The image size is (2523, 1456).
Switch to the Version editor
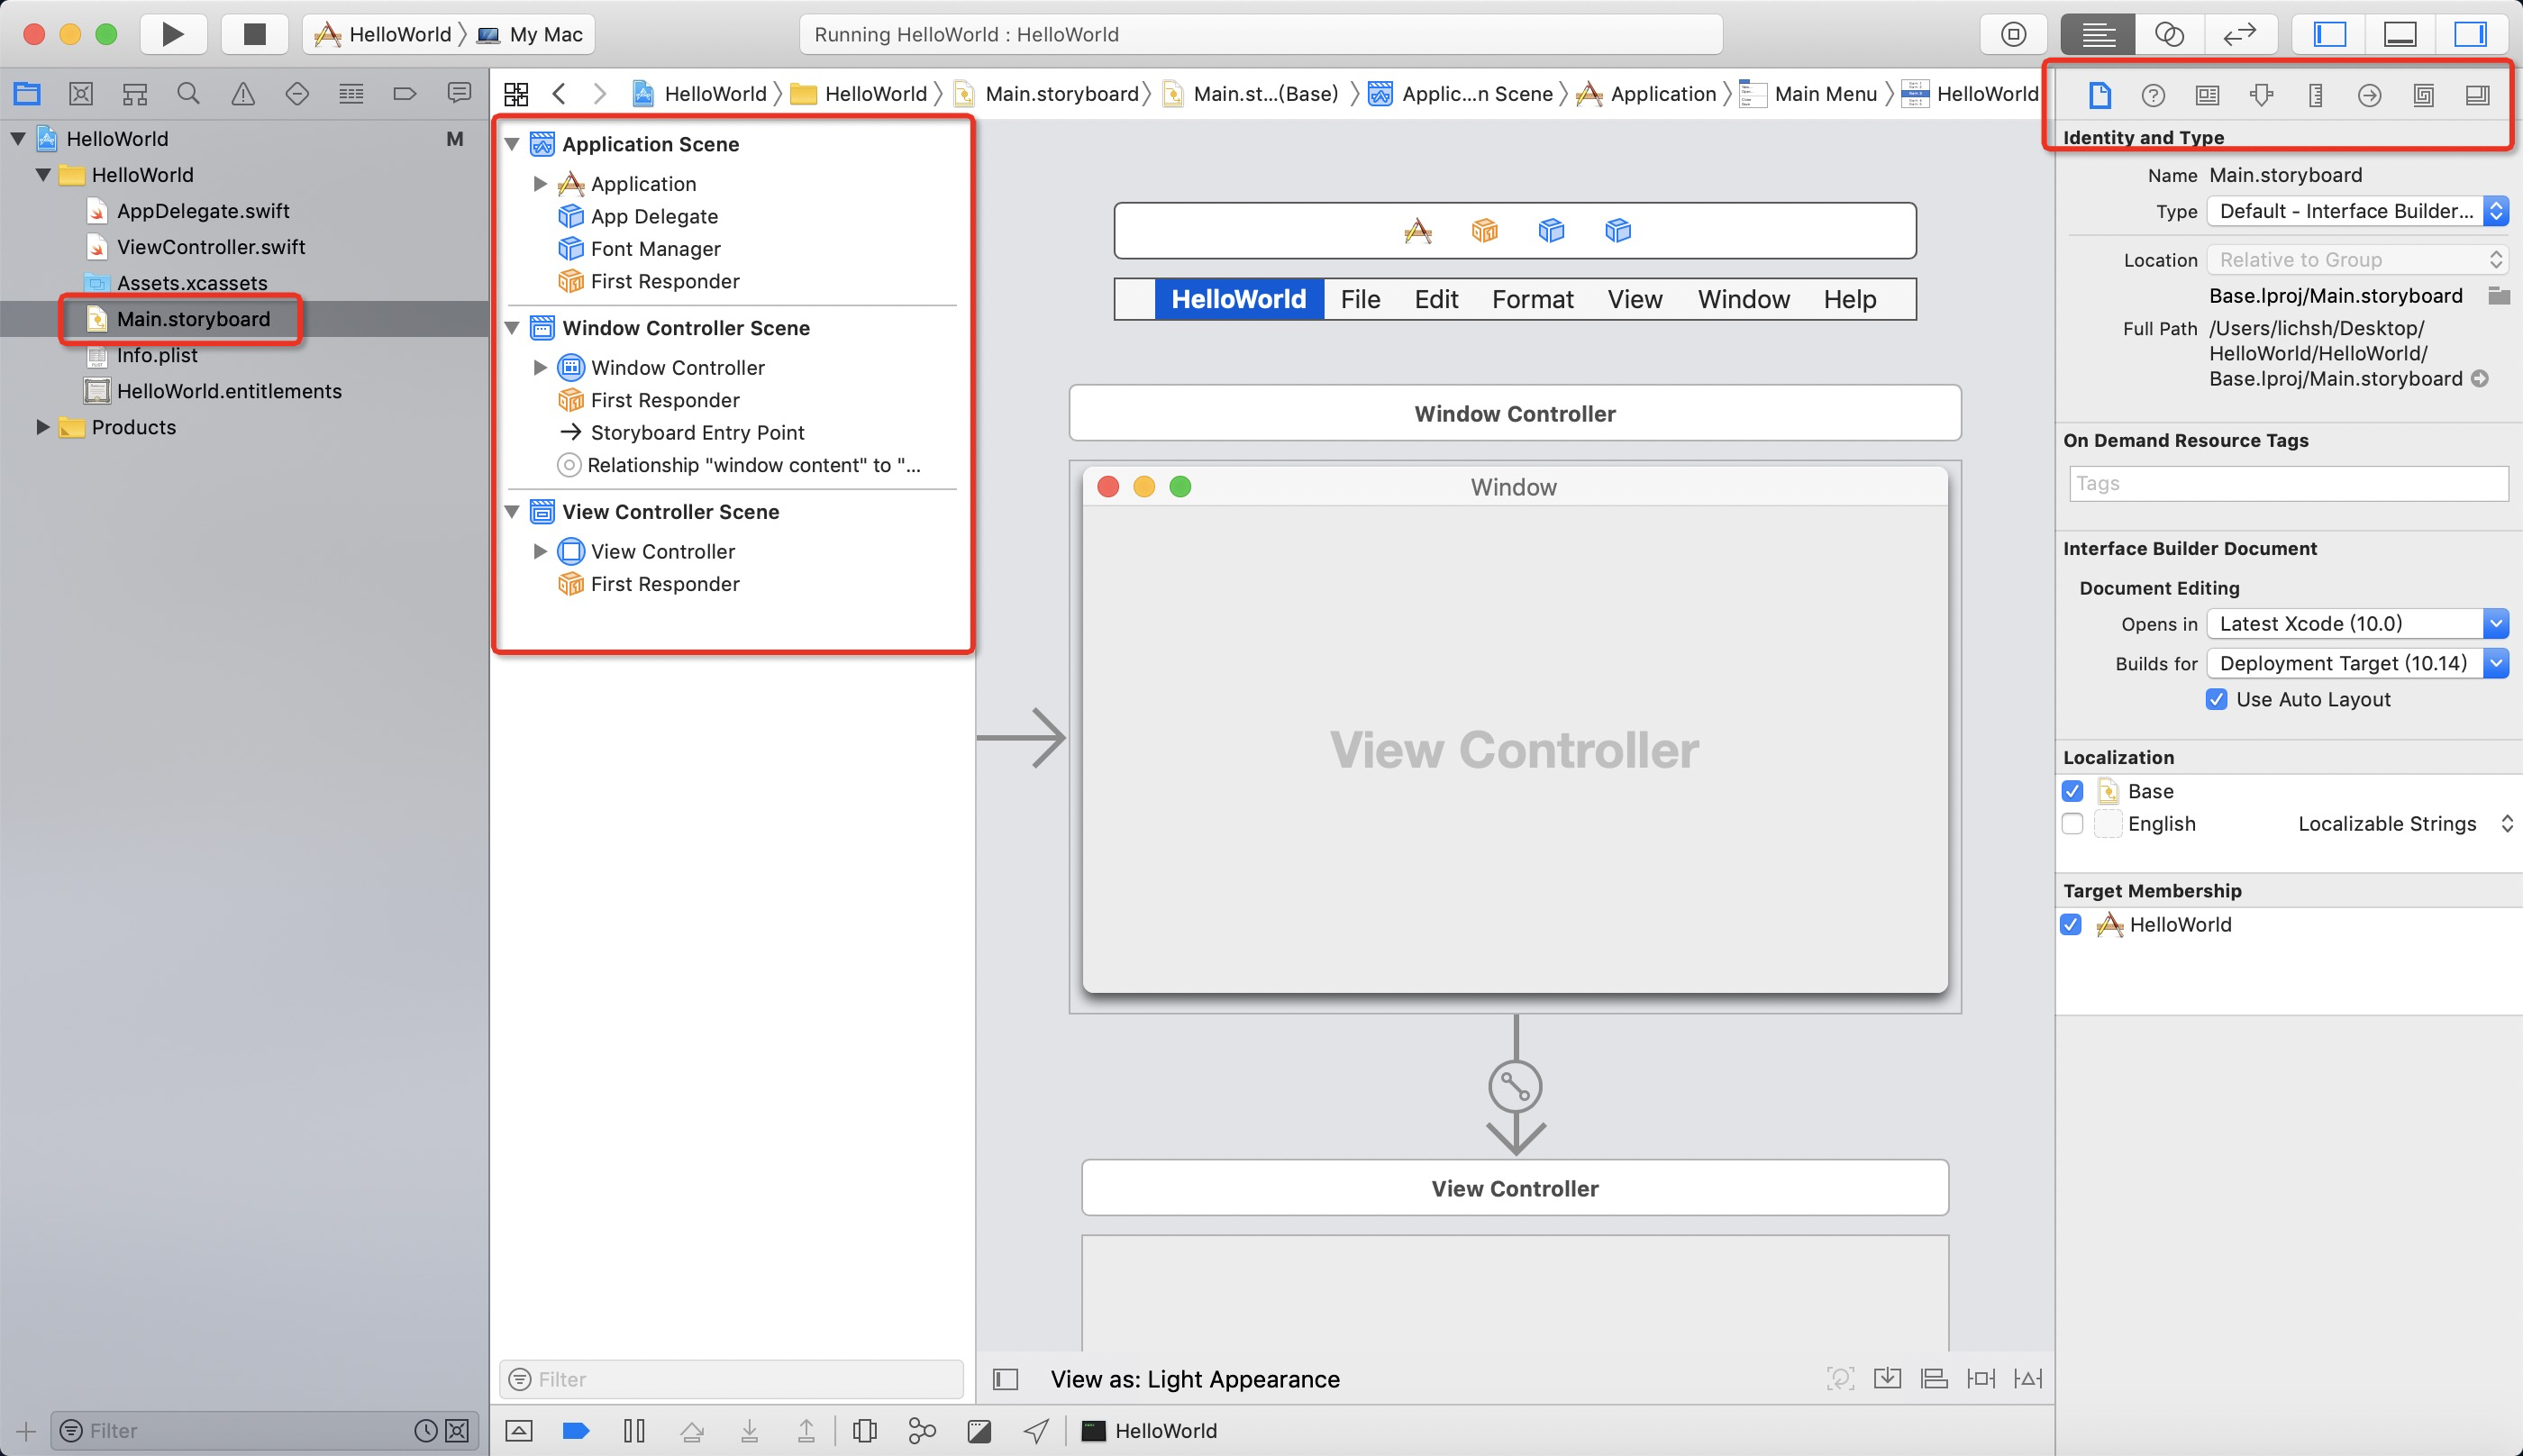tap(2240, 34)
